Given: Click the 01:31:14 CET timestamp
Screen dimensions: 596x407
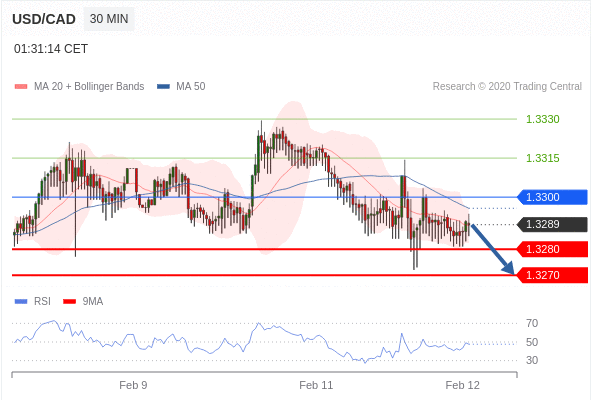Looking at the screenshot, I should point(51,49).
